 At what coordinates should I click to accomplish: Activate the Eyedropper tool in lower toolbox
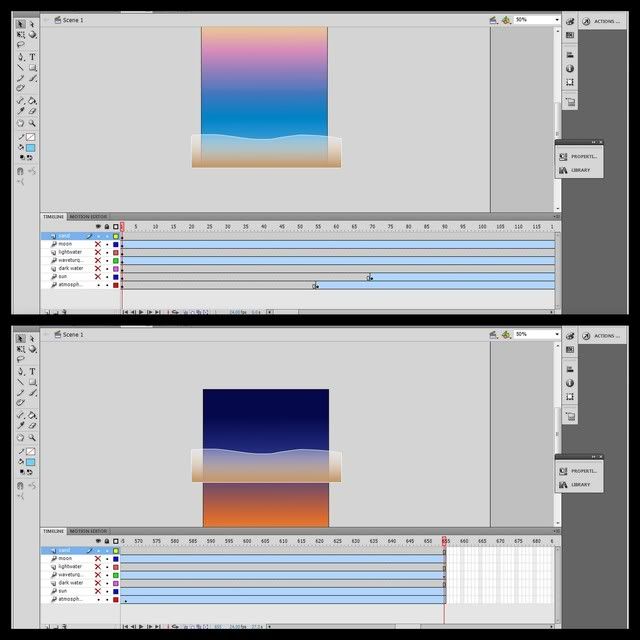tap(20, 425)
